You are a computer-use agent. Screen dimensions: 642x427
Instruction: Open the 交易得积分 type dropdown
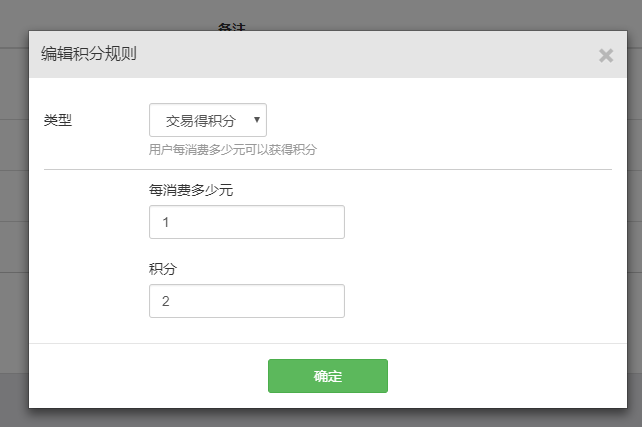(207, 120)
